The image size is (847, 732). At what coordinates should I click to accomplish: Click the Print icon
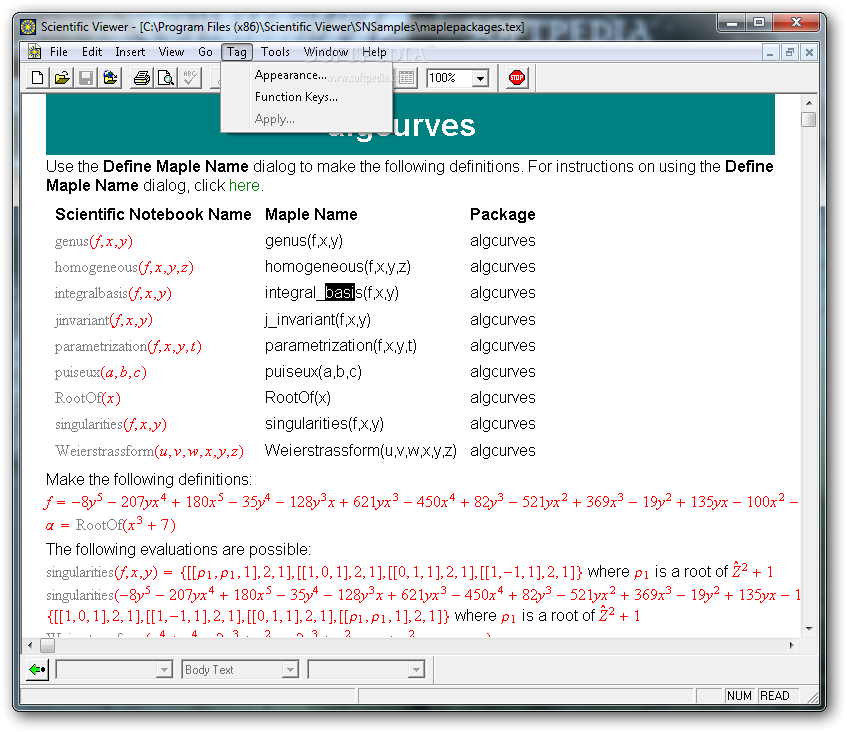142,78
